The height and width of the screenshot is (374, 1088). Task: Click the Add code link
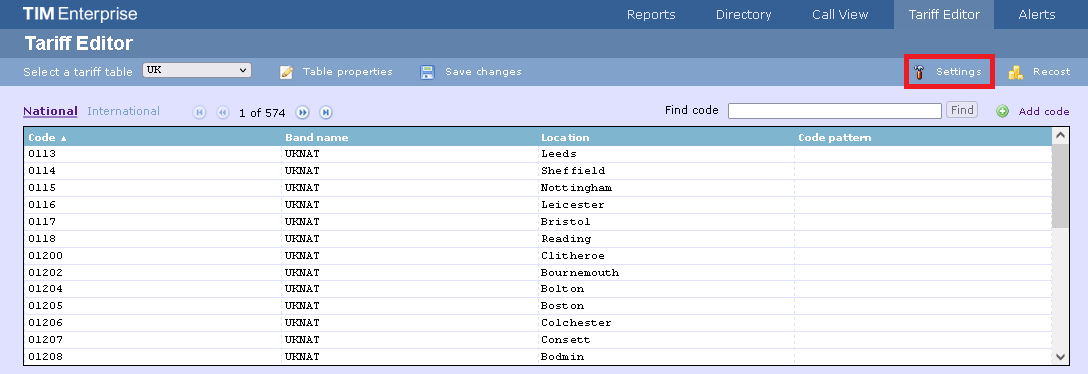coord(1044,111)
